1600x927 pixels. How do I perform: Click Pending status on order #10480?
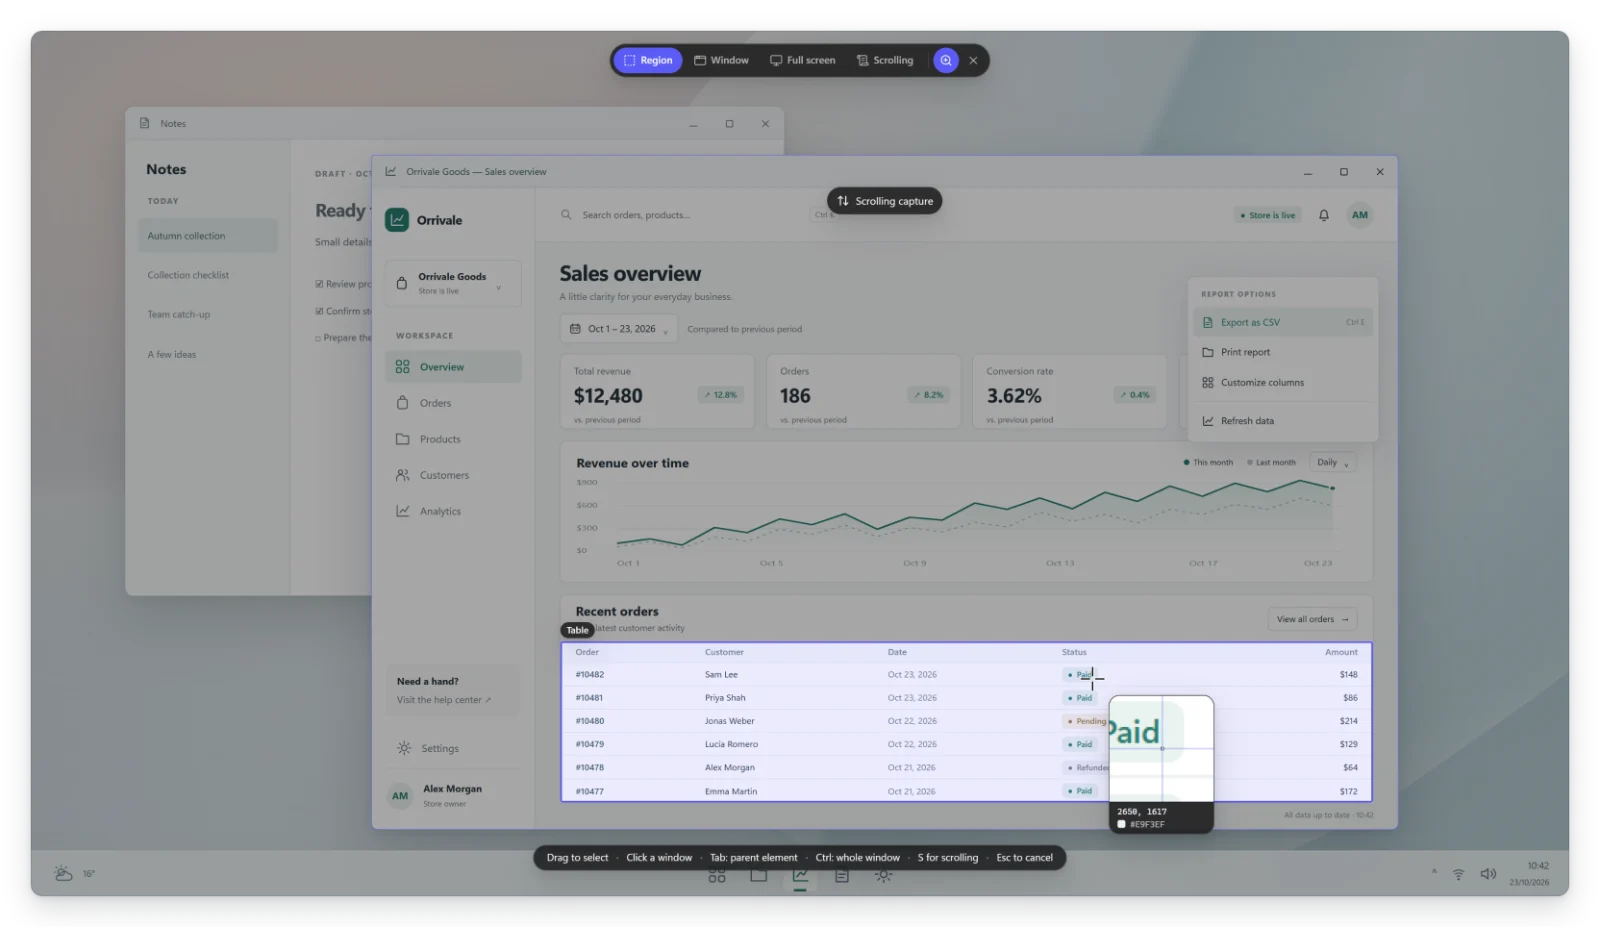tap(1086, 721)
